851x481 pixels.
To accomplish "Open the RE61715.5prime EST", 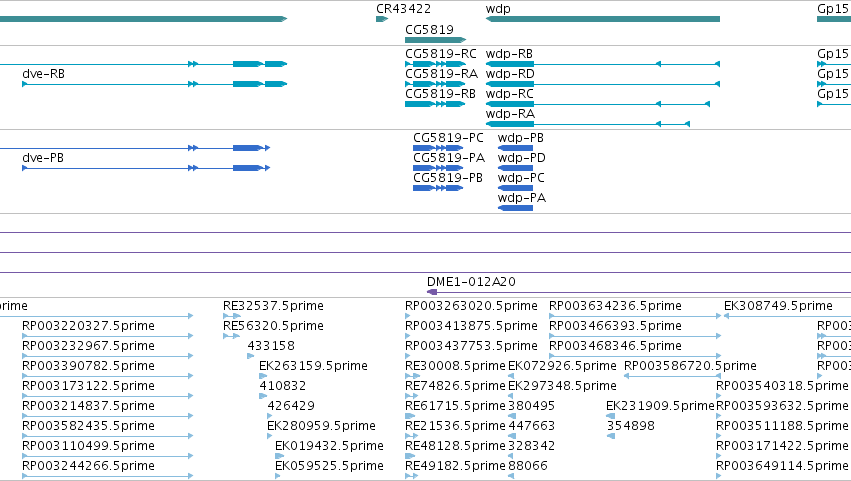I will click(455, 406).
